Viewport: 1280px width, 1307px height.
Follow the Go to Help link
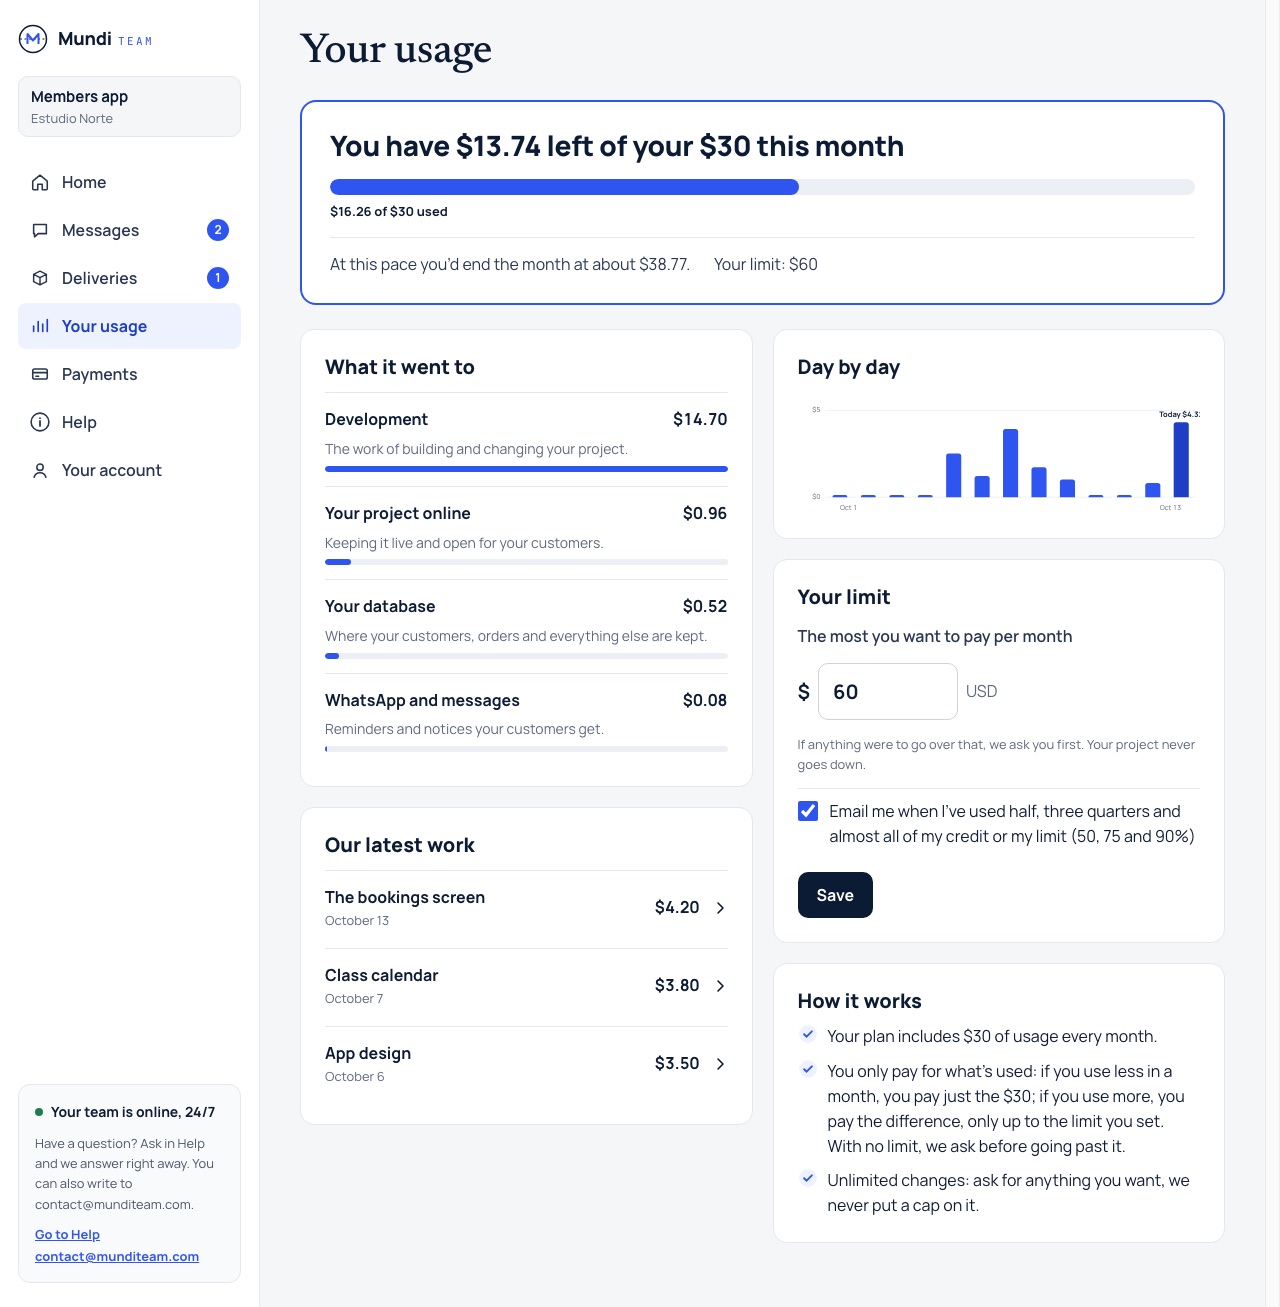point(67,1235)
